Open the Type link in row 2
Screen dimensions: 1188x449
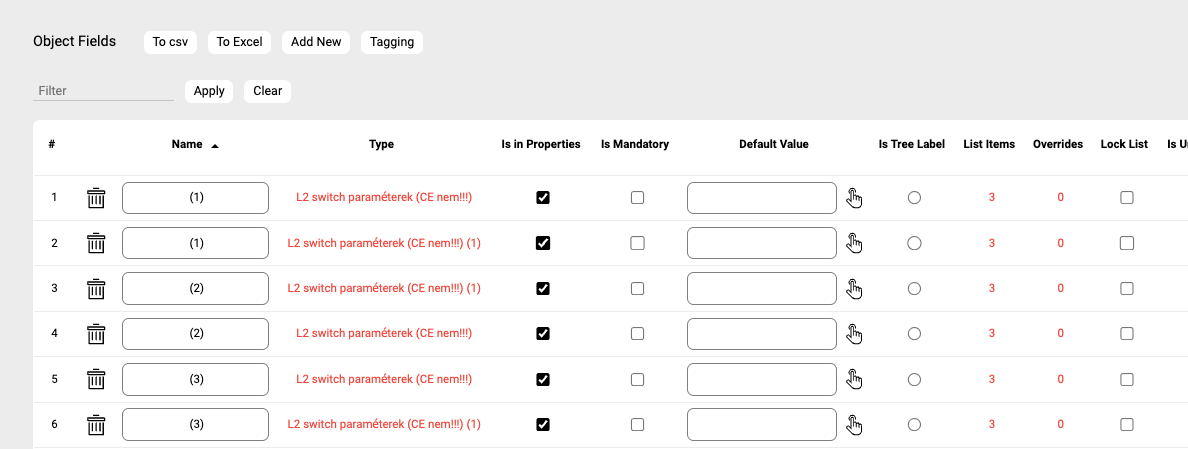pos(384,243)
